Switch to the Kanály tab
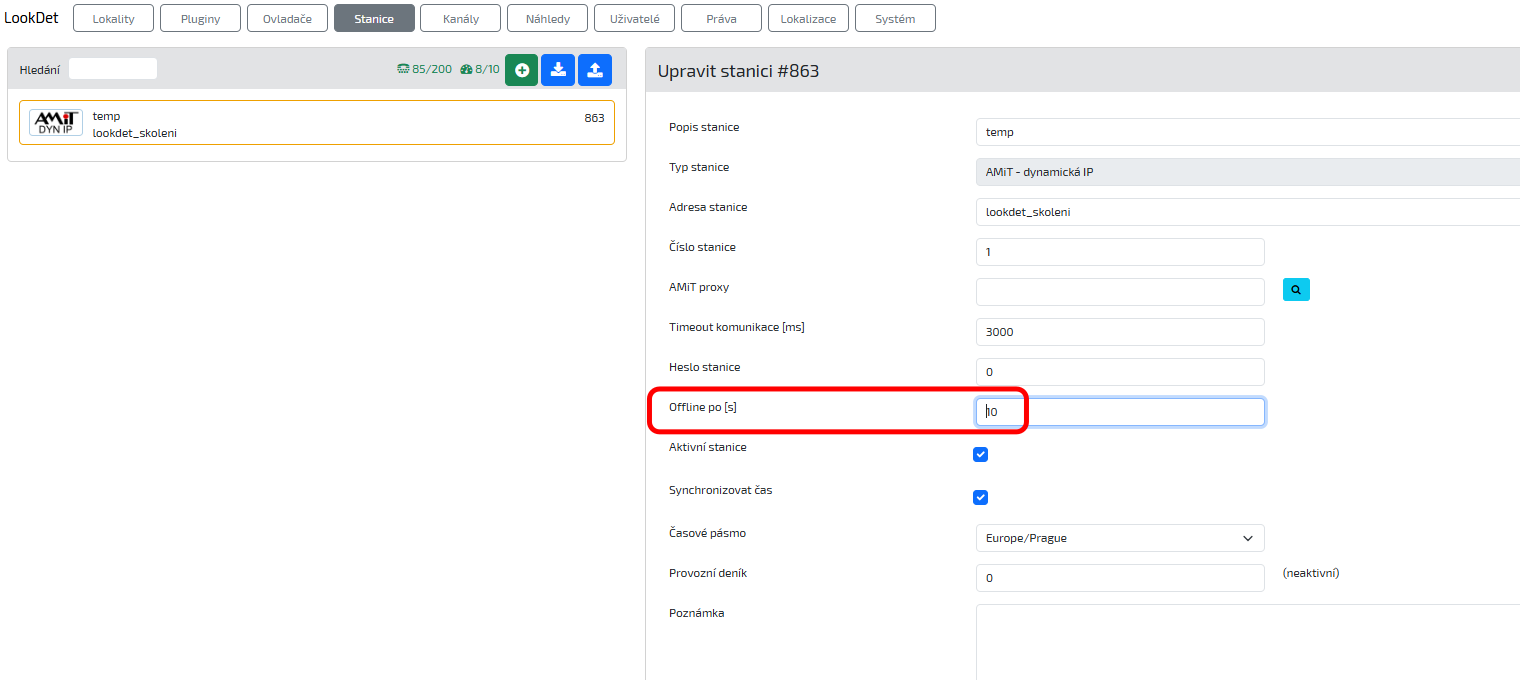This screenshot has width=1520, height=680. point(460,19)
